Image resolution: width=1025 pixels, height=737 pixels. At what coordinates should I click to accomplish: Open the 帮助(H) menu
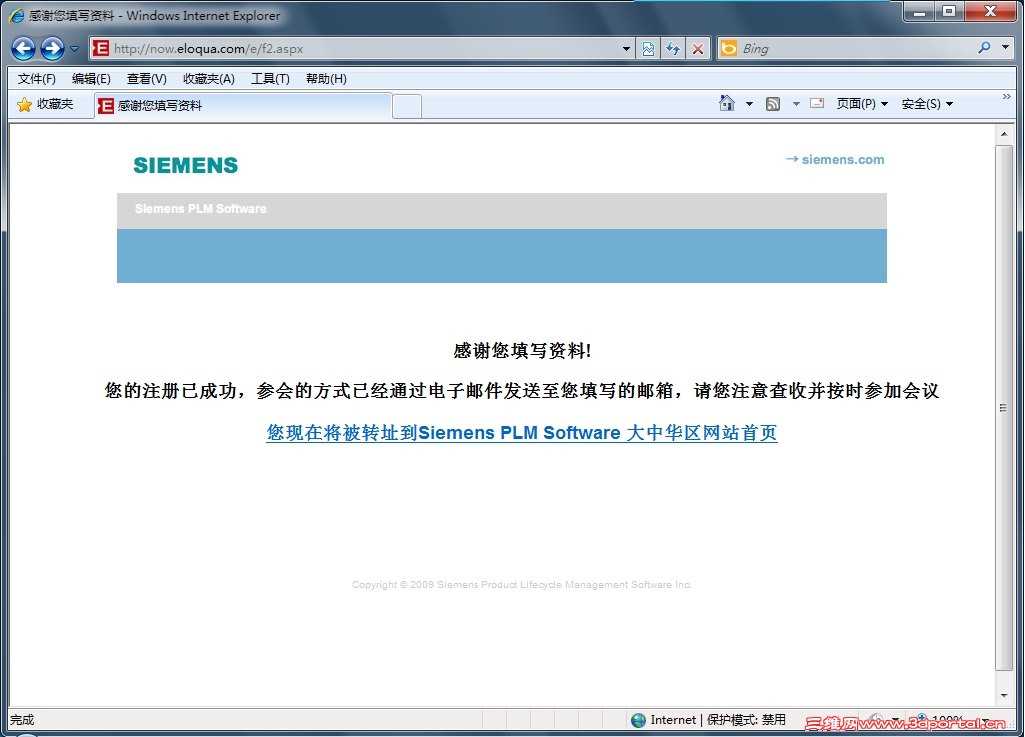point(326,79)
